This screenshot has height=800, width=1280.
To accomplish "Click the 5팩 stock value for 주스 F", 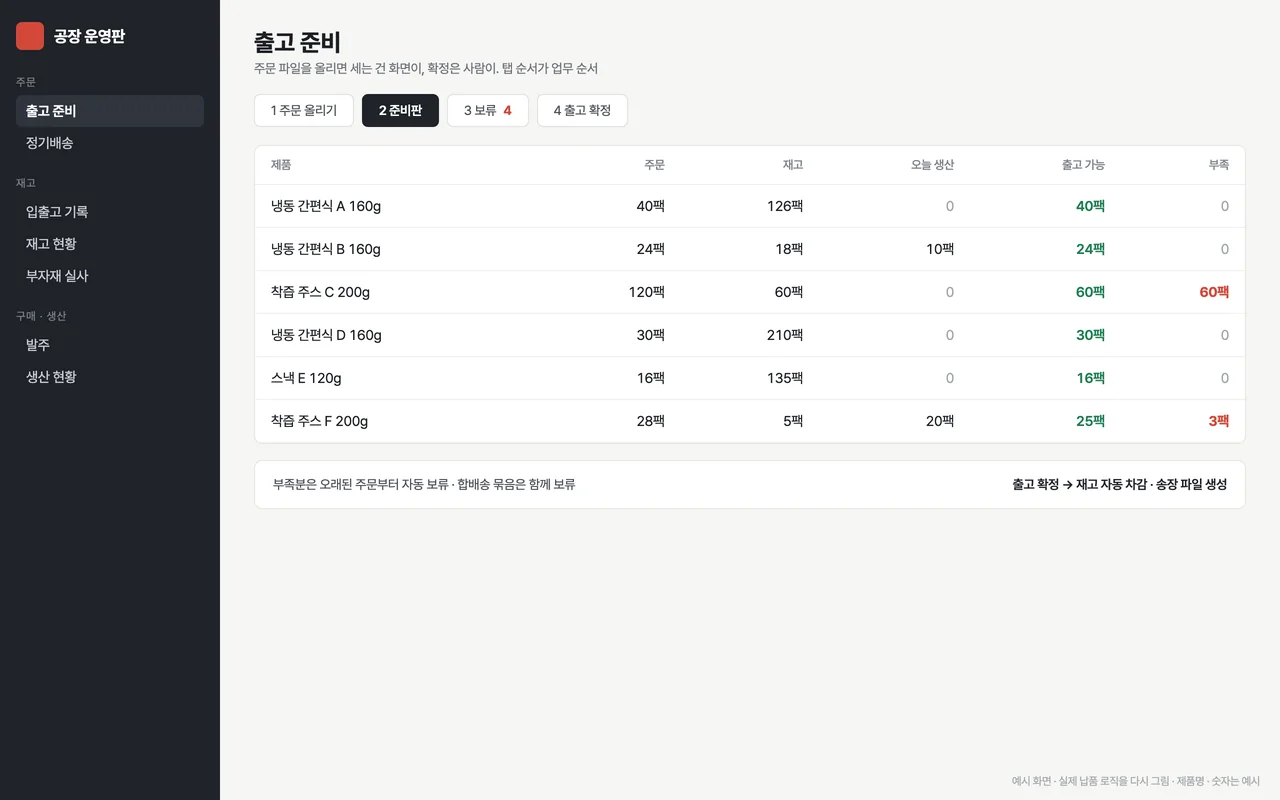I will tap(793, 421).
